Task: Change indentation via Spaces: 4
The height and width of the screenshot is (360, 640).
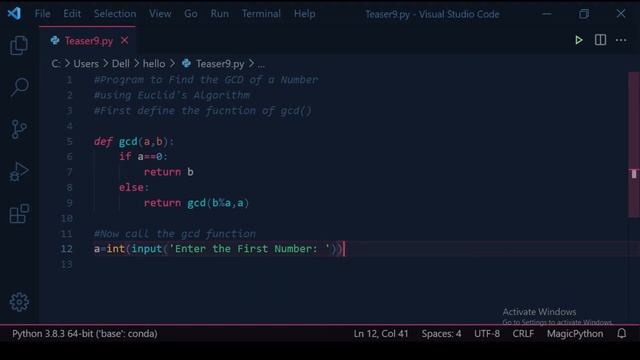Action: (x=441, y=333)
